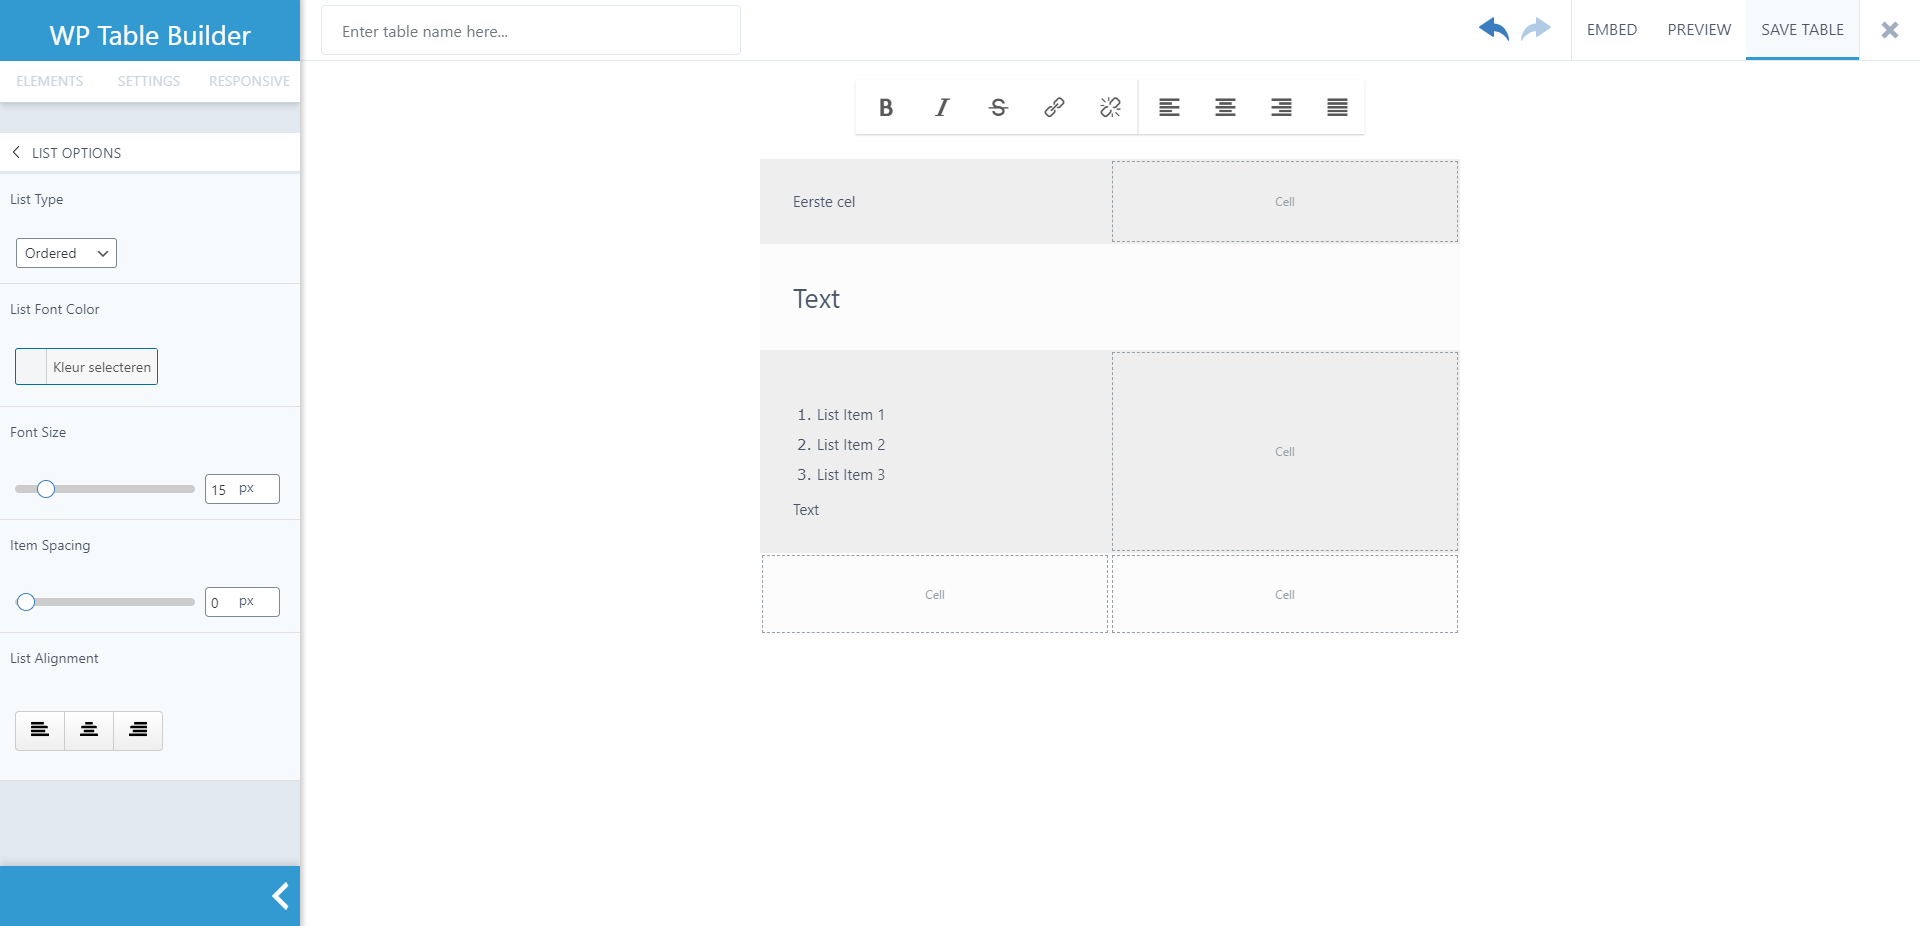Select 'List Item 2' in the list
Screen dimensions: 1920x926
point(851,445)
